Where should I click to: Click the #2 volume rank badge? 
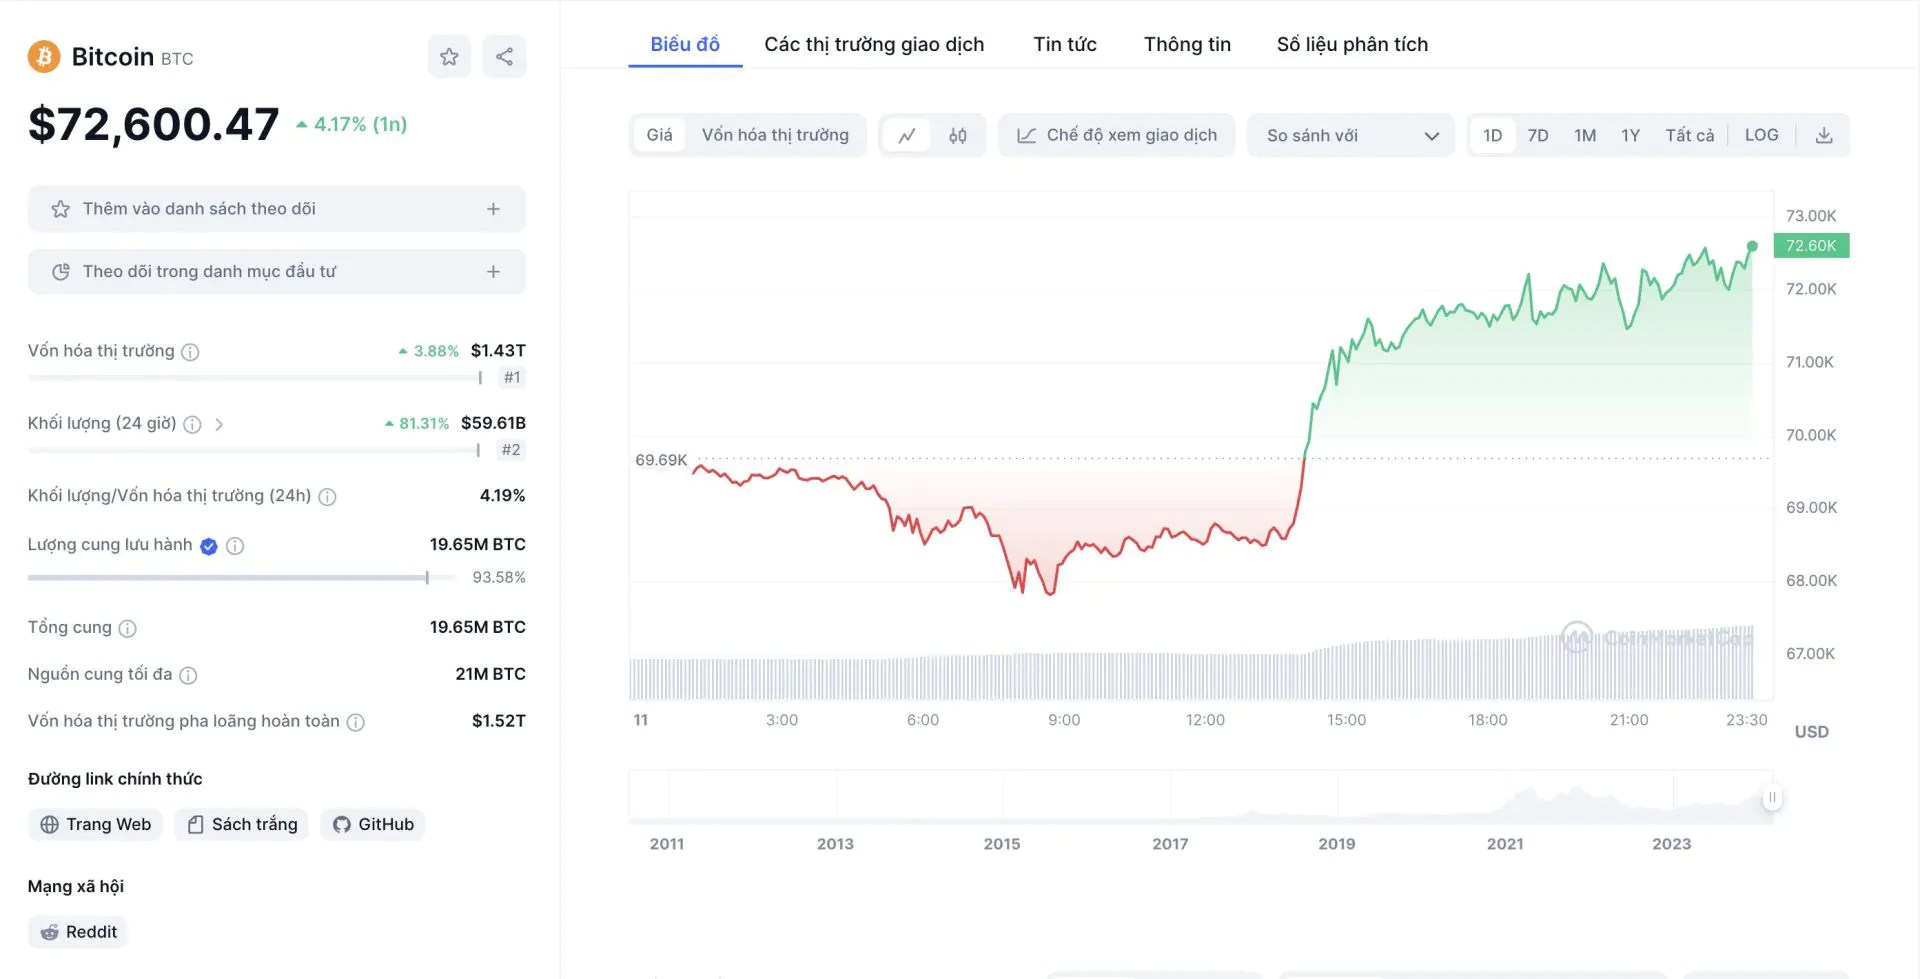(511, 450)
